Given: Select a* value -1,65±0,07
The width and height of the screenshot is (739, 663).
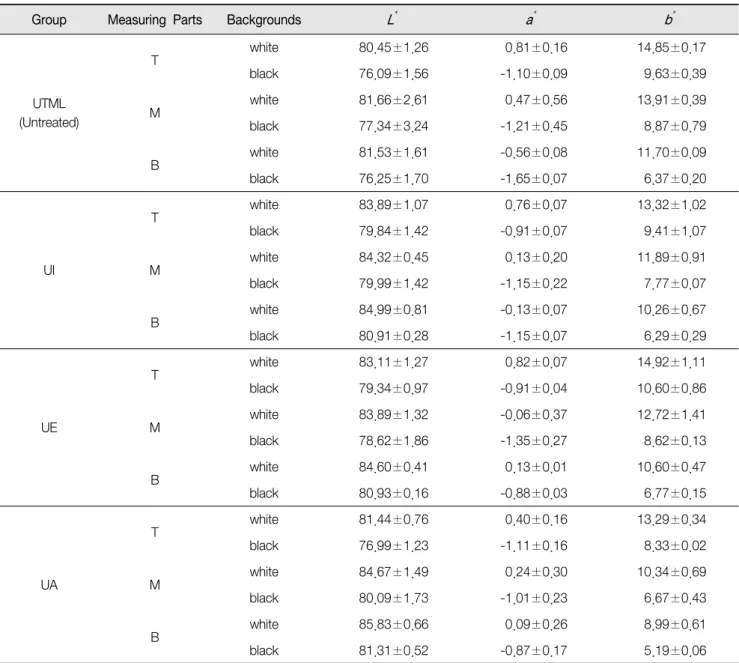Looking at the screenshot, I should pos(534,179).
